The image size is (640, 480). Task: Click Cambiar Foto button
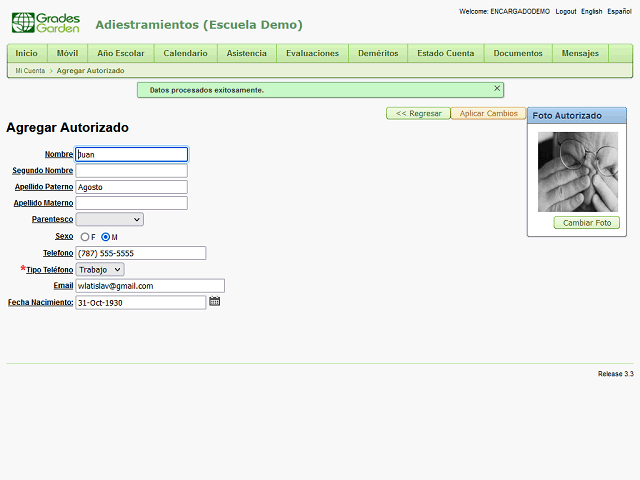point(586,223)
